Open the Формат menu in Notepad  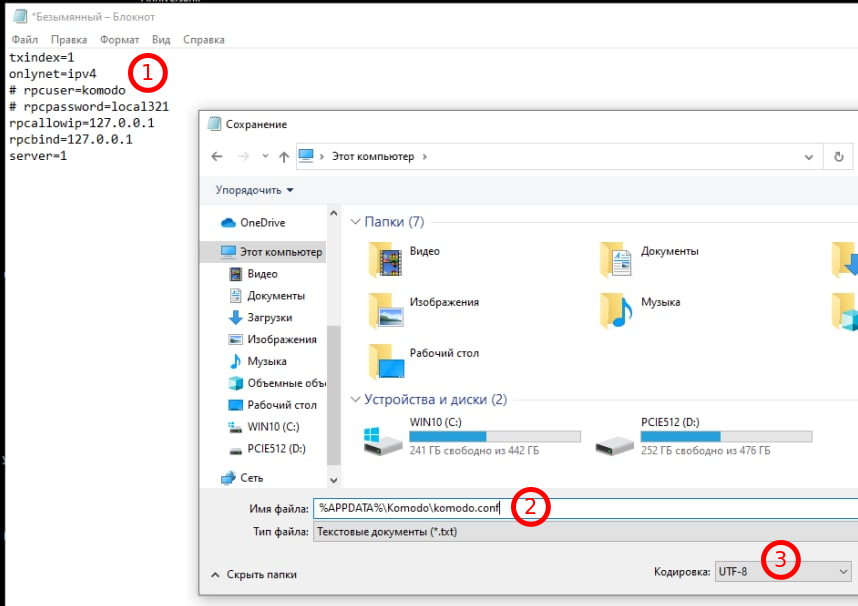pos(119,39)
